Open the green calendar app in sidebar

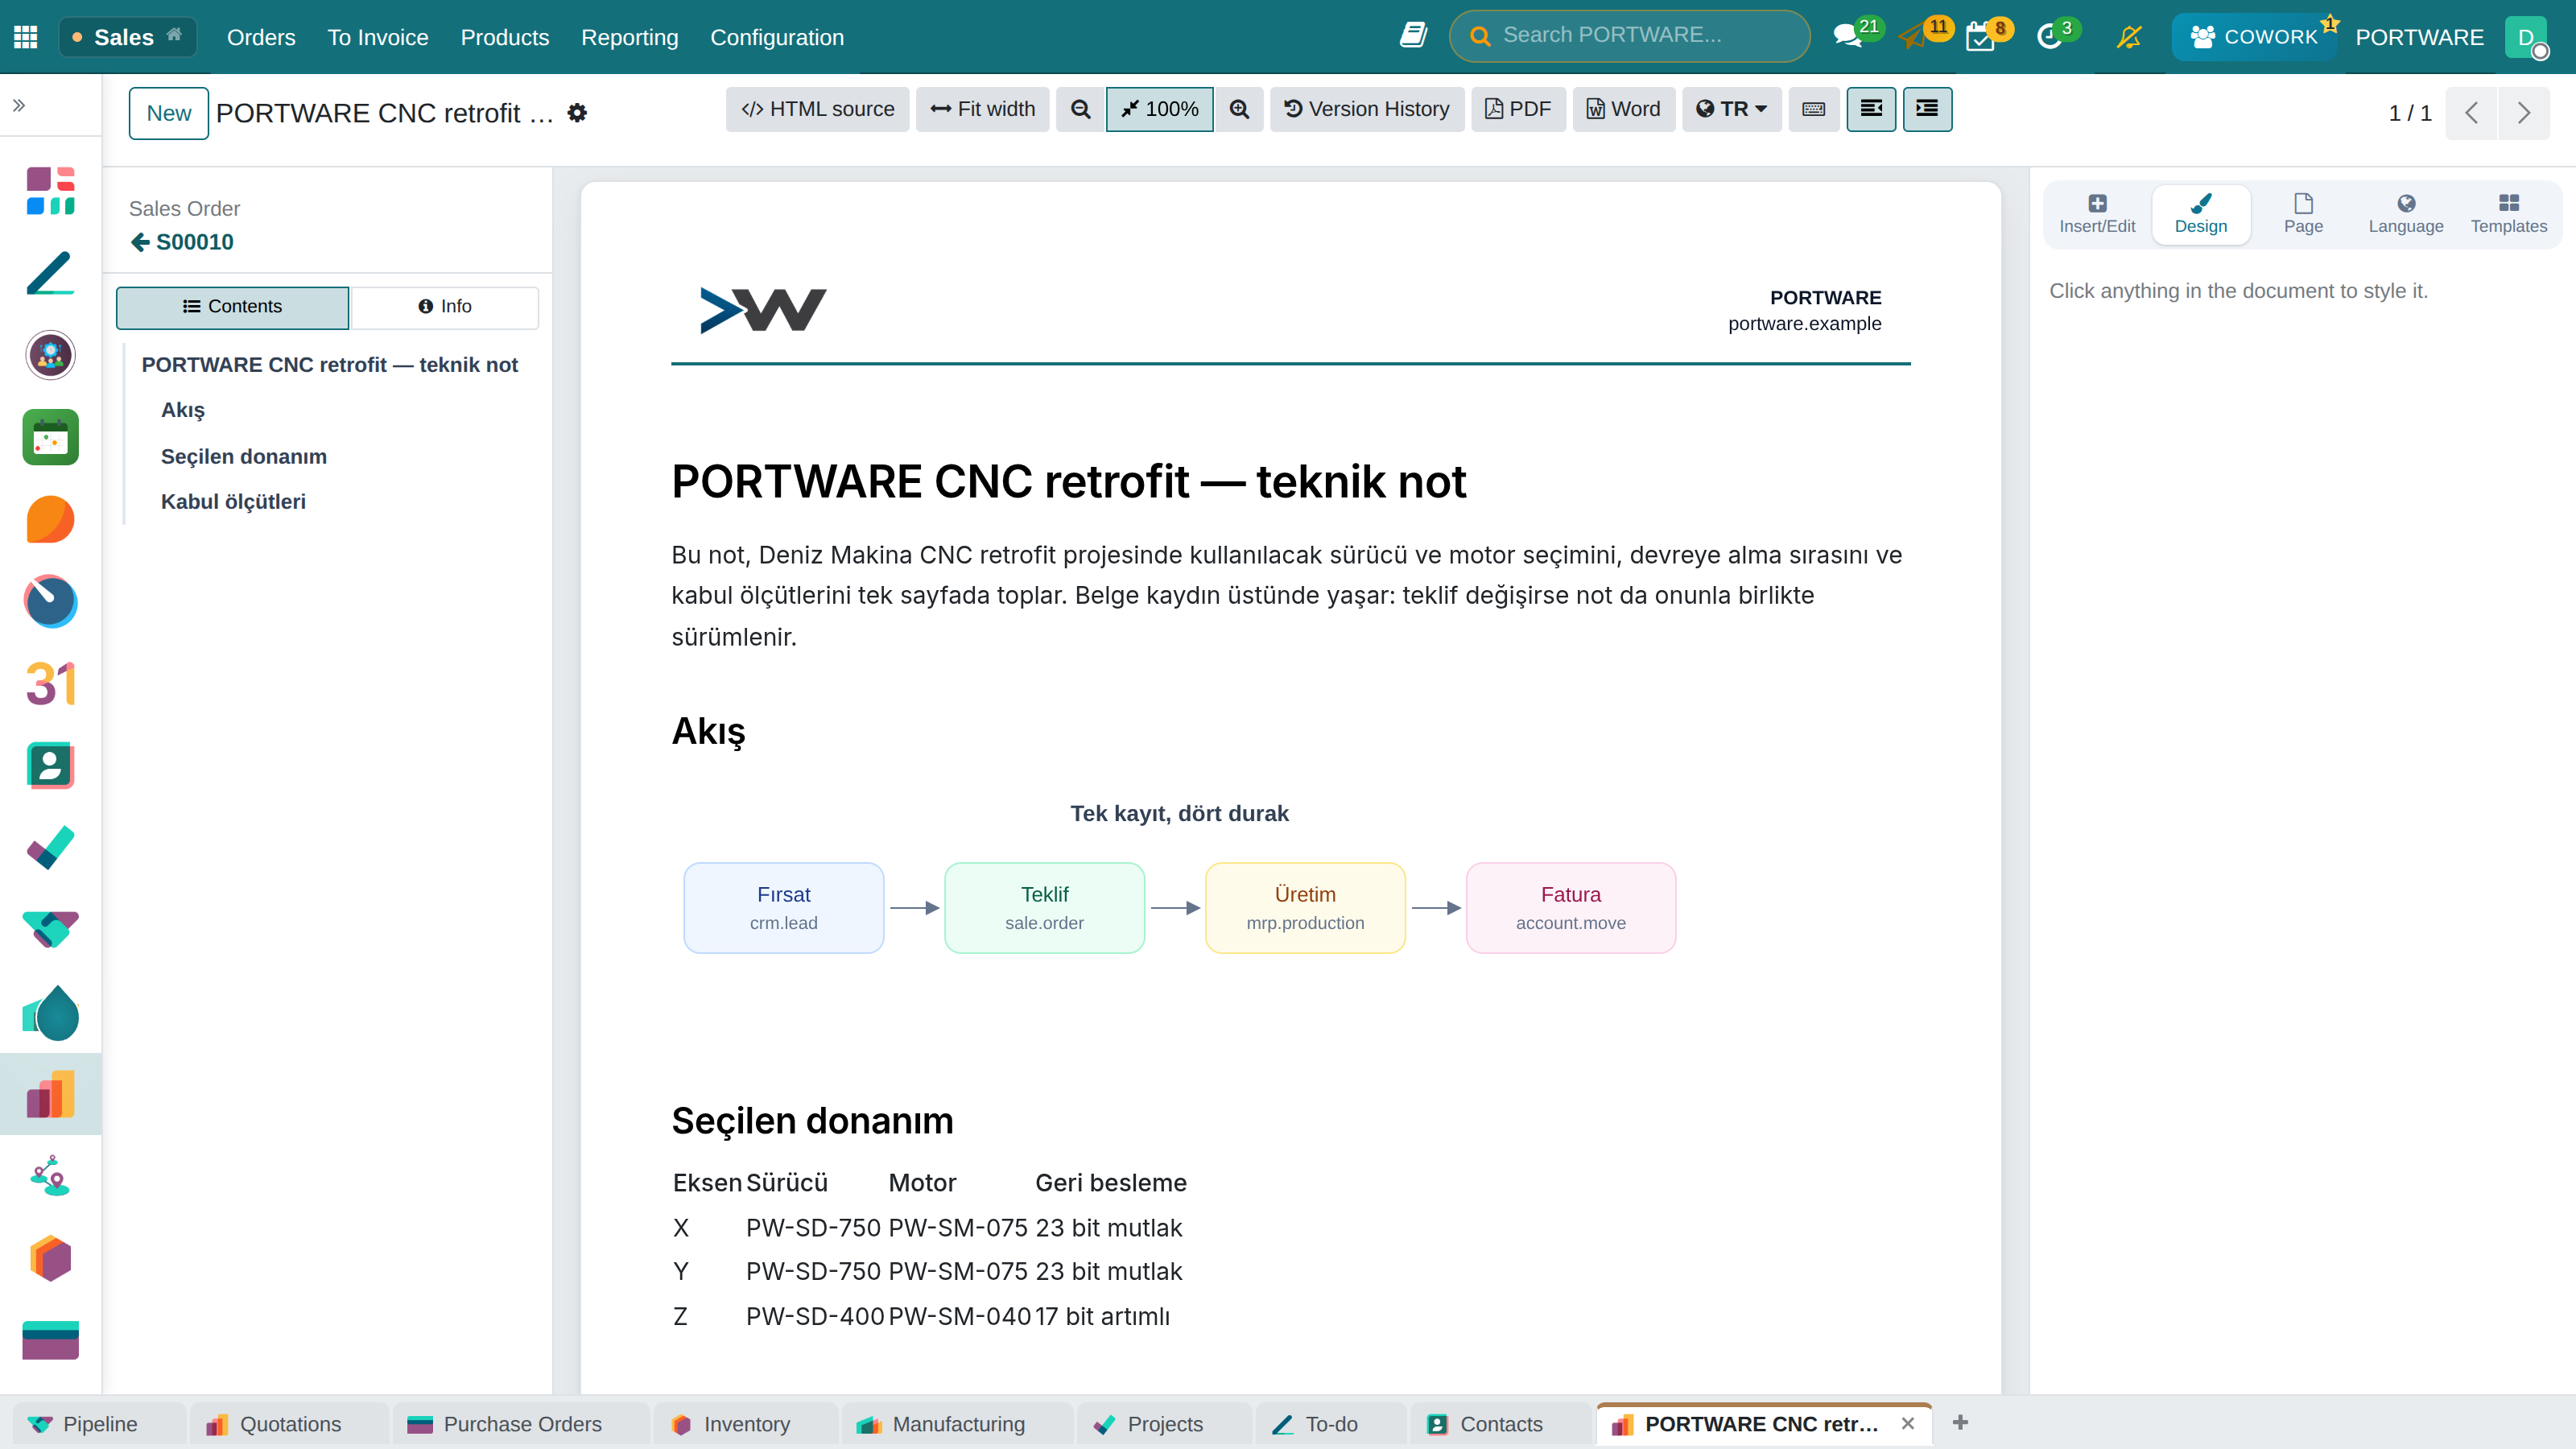point(50,437)
